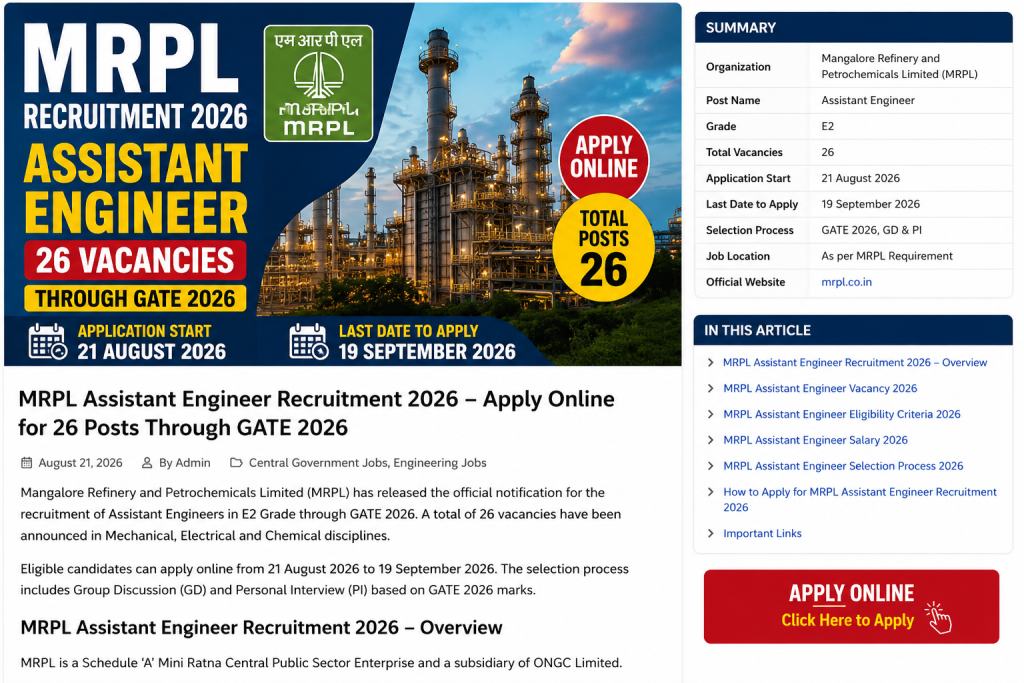Click the E2 grade value in Summary

tap(827, 127)
